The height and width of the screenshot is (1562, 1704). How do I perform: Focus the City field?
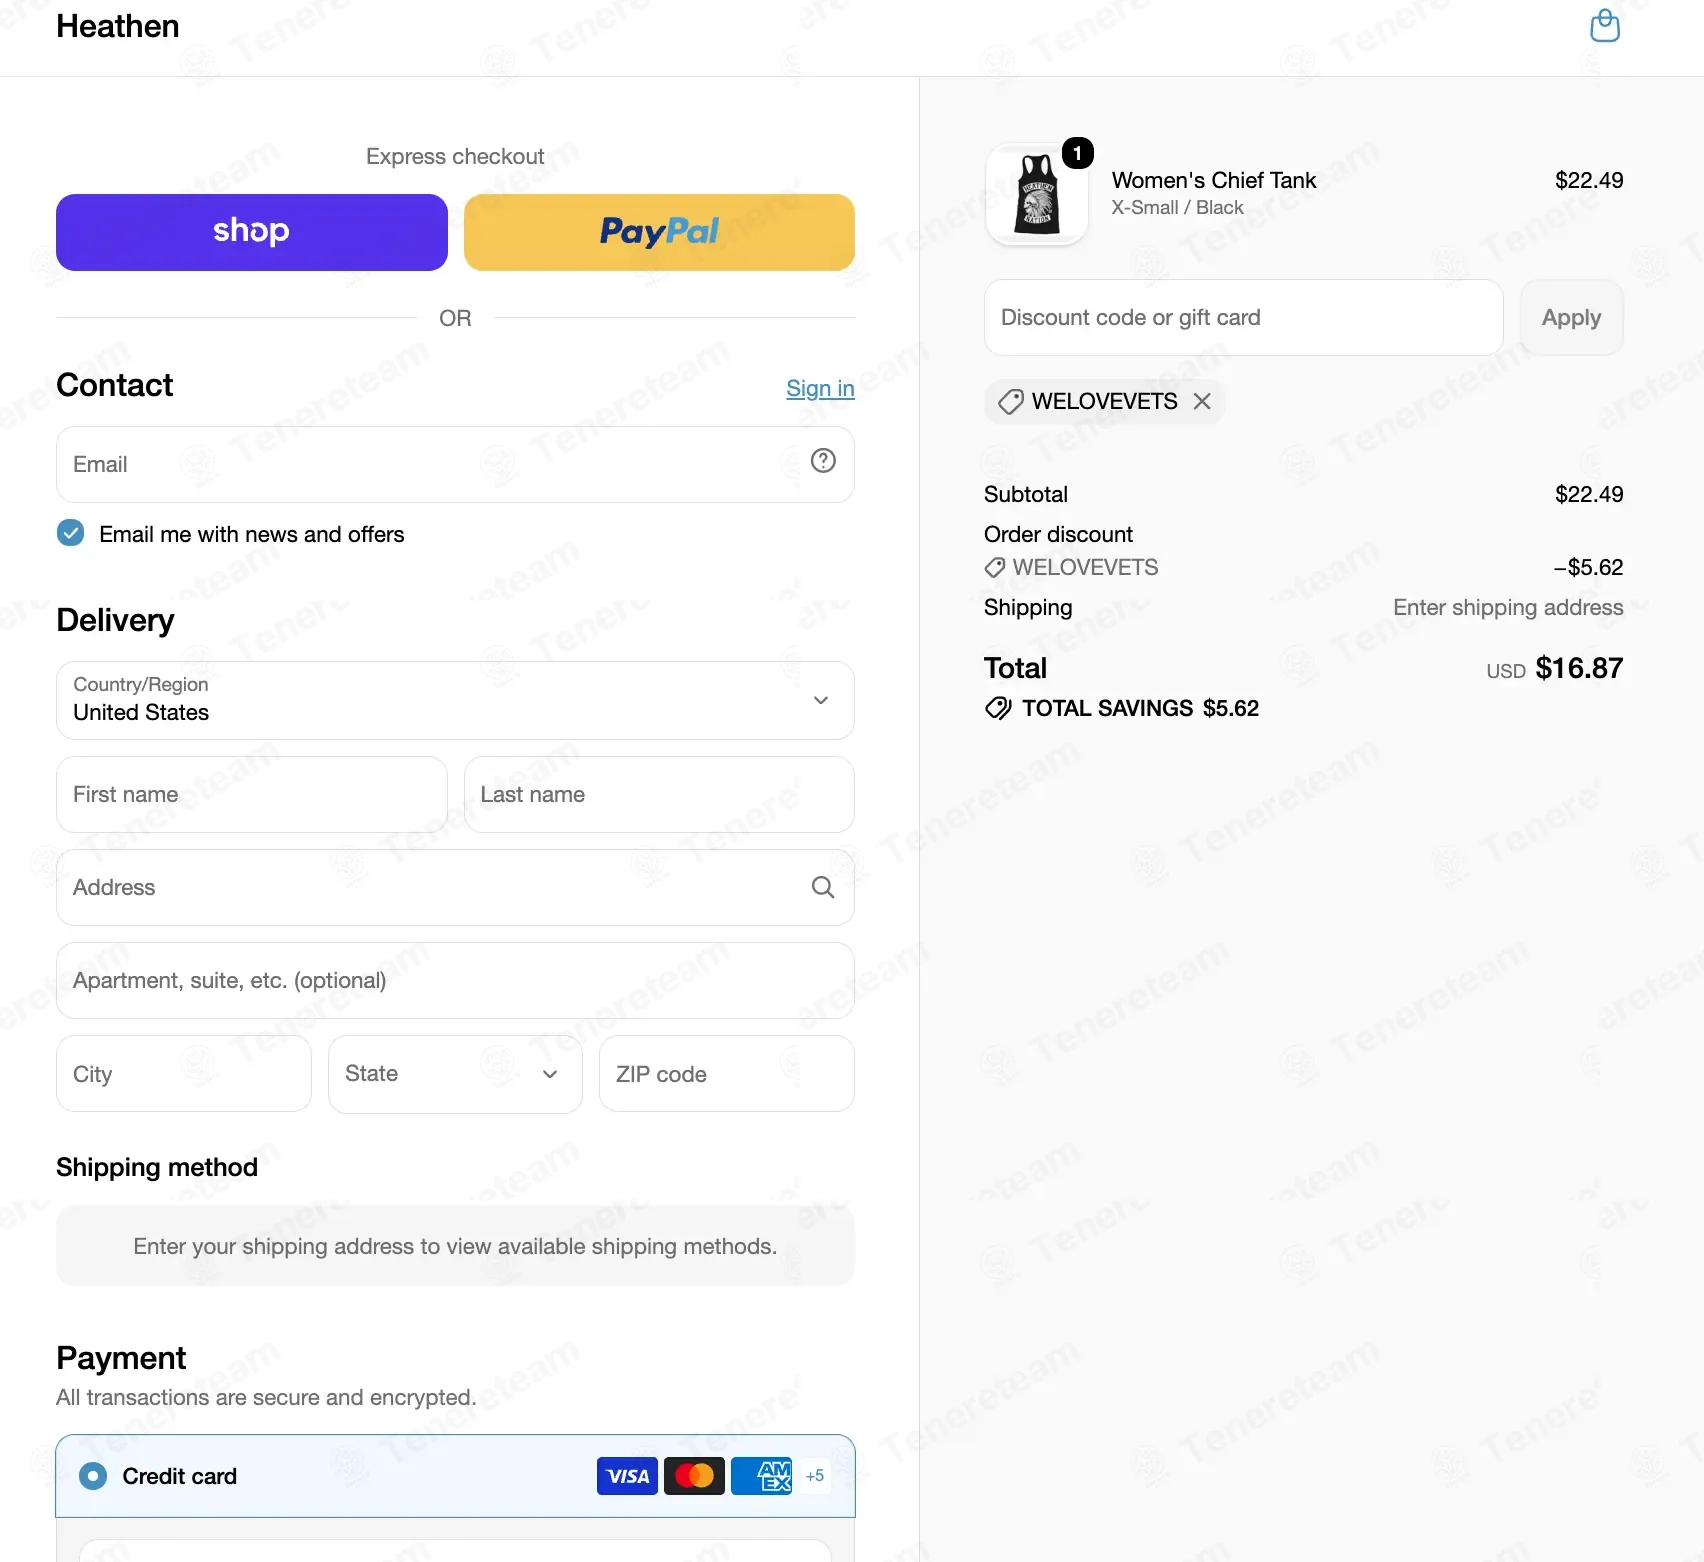(184, 1074)
